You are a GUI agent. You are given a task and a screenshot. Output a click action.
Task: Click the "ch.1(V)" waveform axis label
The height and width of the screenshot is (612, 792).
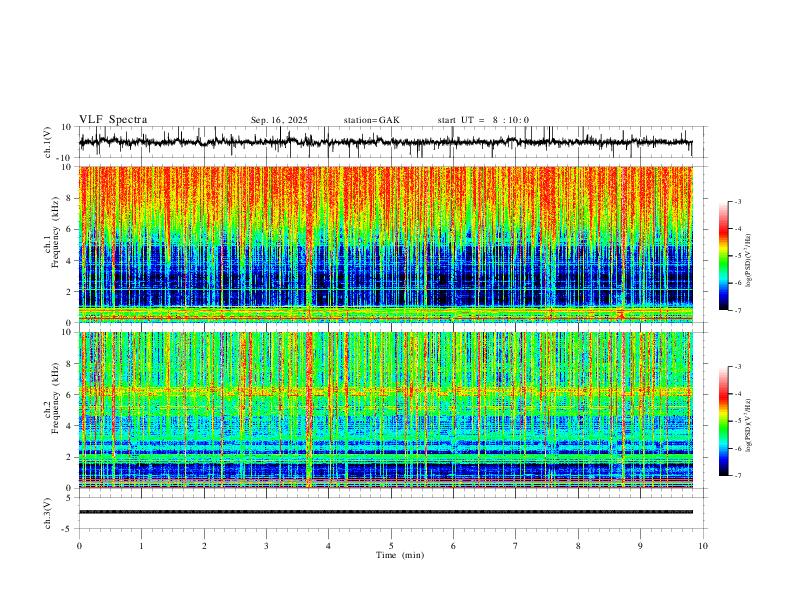point(48,142)
